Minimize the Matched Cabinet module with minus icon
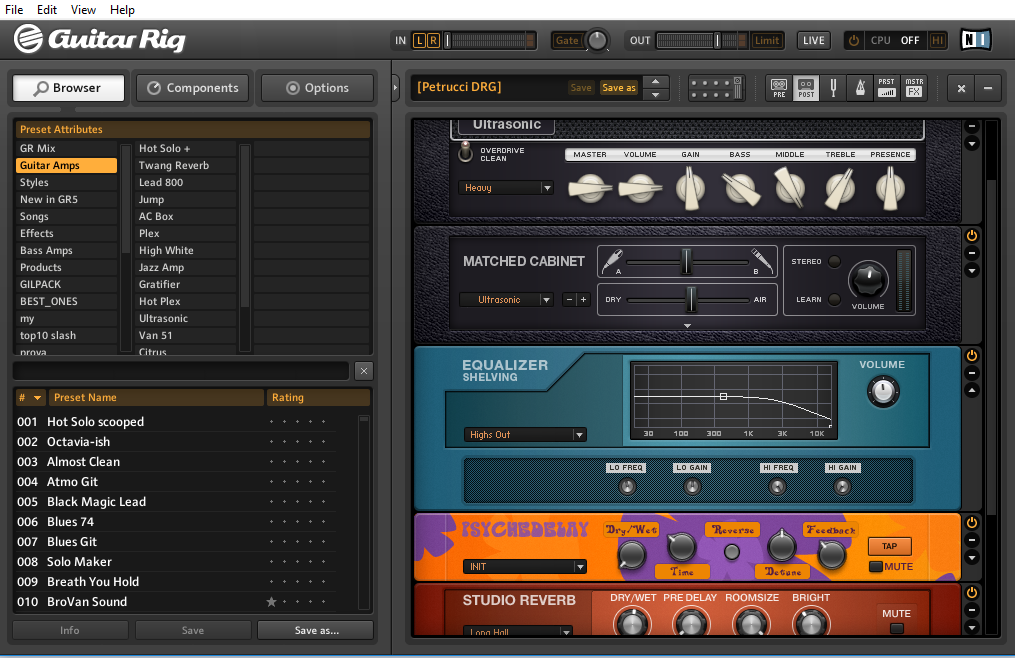This screenshot has width=1015, height=658. click(x=972, y=253)
